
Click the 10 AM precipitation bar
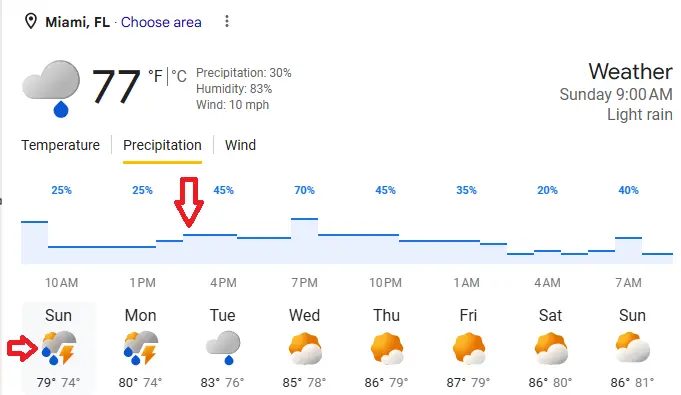[61, 255]
